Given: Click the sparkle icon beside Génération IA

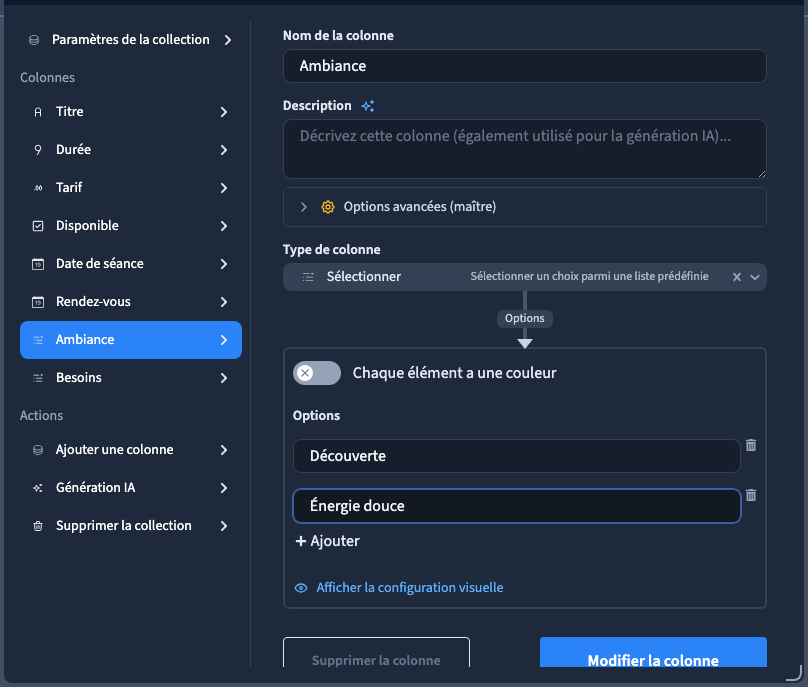Looking at the screenshot, I should click(38, 488).
